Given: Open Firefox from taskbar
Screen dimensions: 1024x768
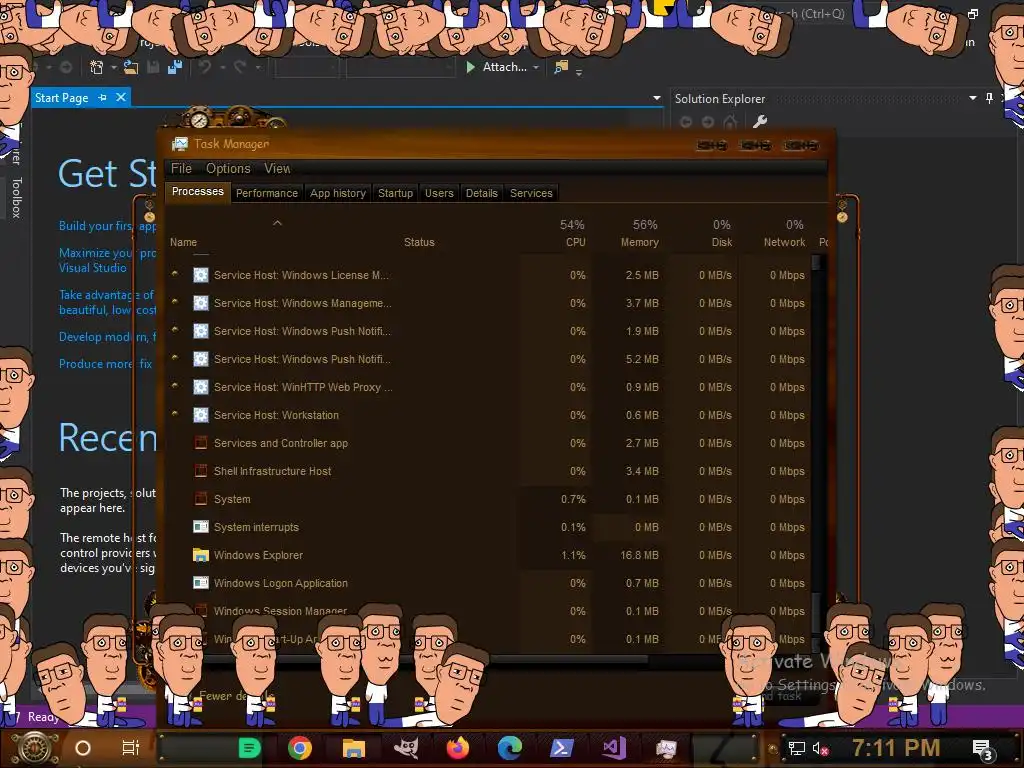Looking at the screenshot, I should 458,748.
